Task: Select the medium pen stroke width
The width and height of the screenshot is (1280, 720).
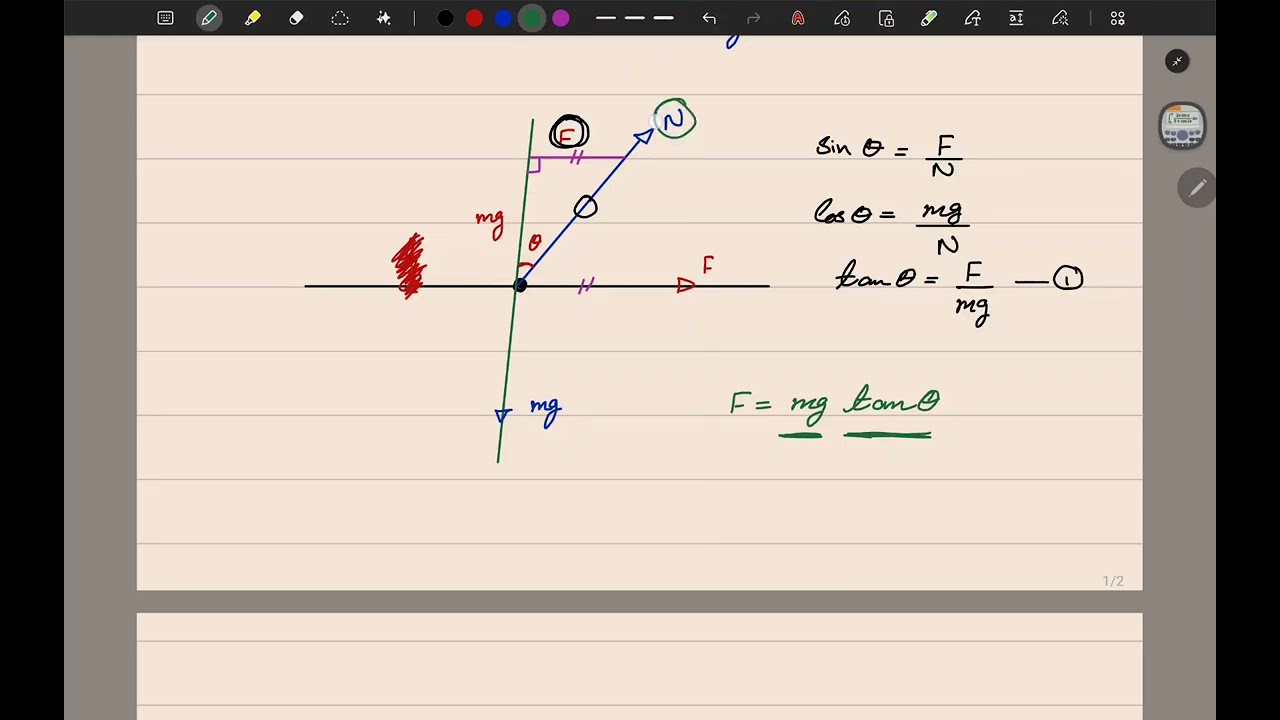Action: [x=634, y=18]
